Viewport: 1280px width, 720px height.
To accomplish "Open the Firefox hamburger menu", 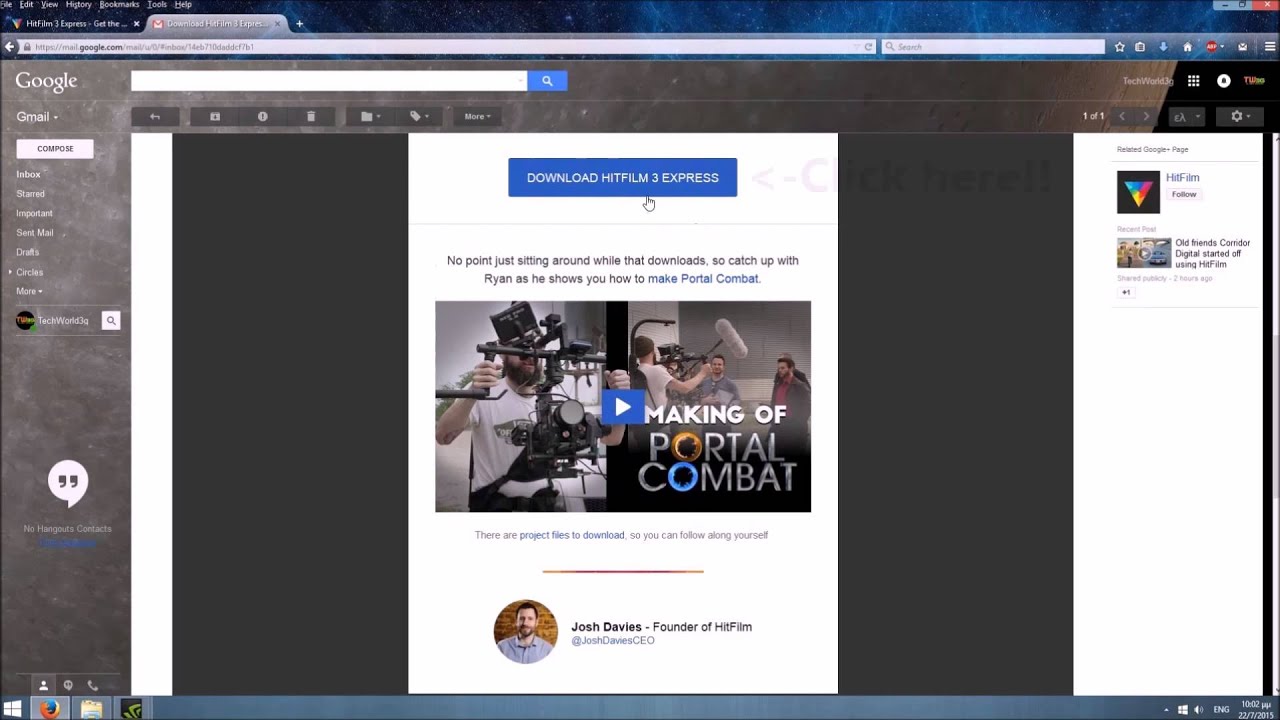I will click(1269, 47).
